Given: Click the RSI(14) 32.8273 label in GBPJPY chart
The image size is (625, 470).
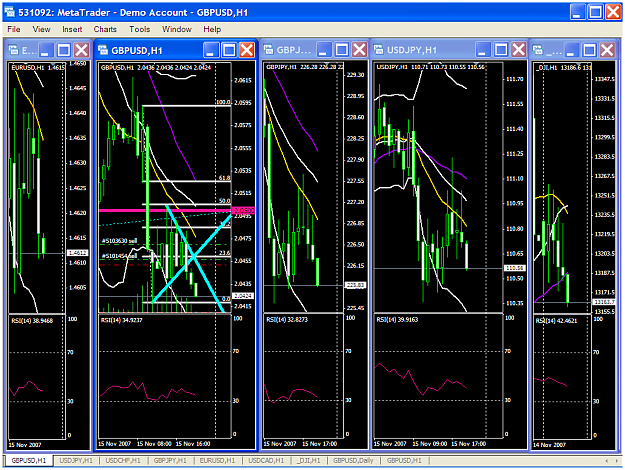Looking at the screenshot, I should [287, 319].
